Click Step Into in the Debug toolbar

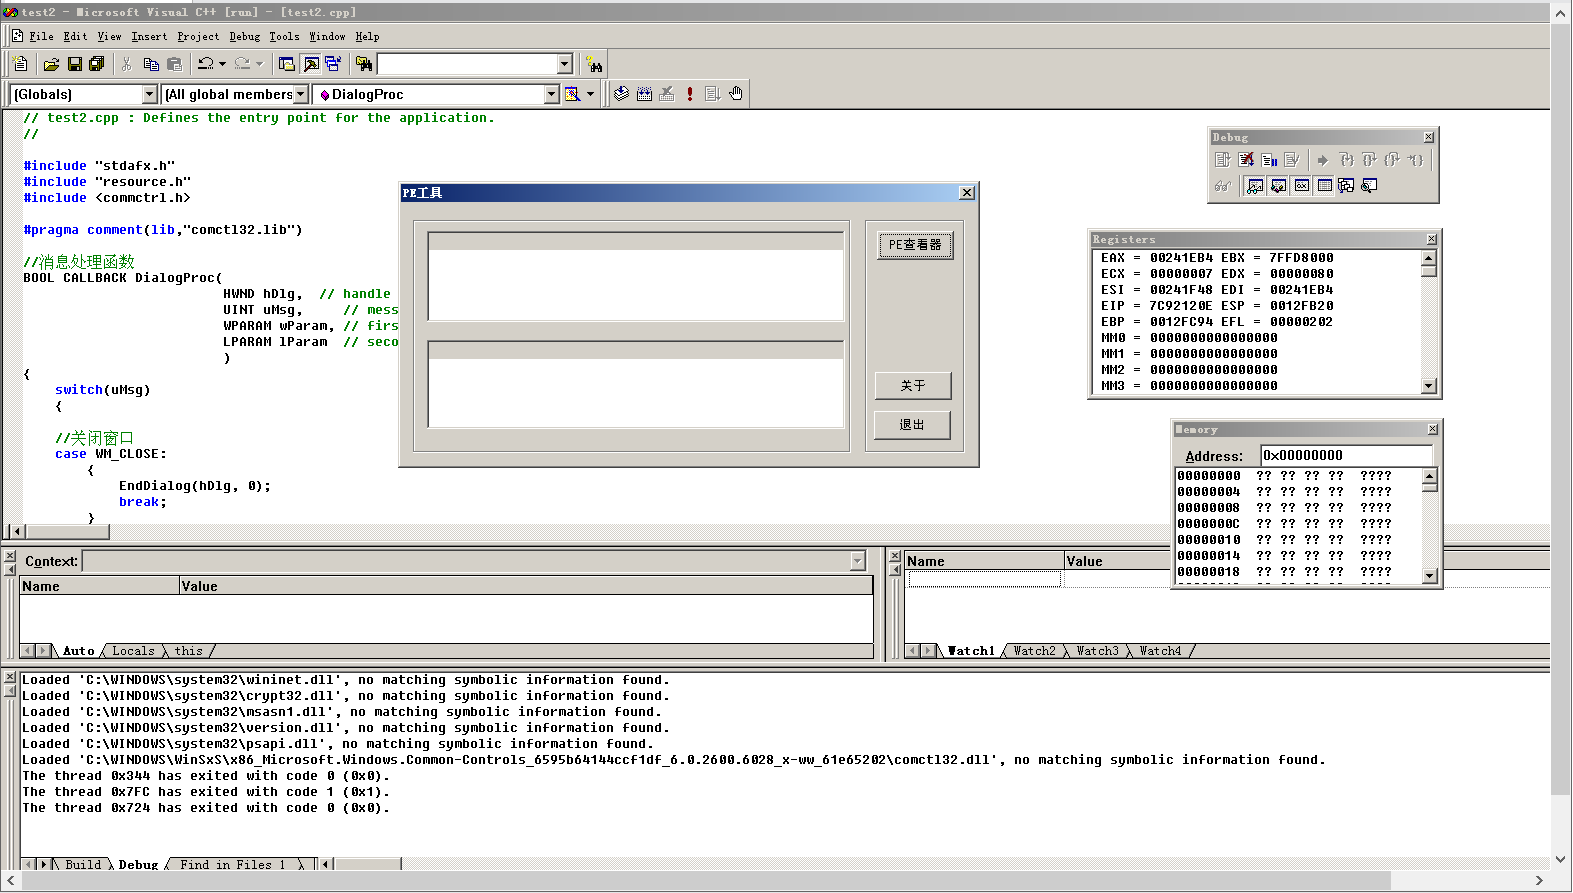coord(1346,160)
